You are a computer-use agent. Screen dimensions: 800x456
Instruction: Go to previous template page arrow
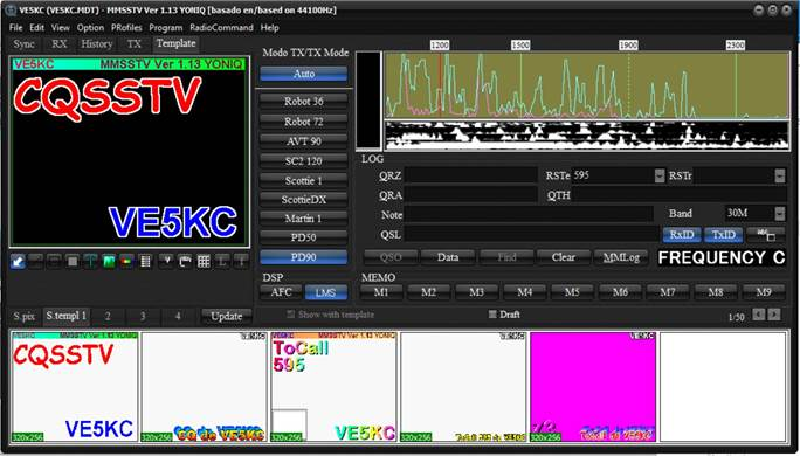click(759, 315)
